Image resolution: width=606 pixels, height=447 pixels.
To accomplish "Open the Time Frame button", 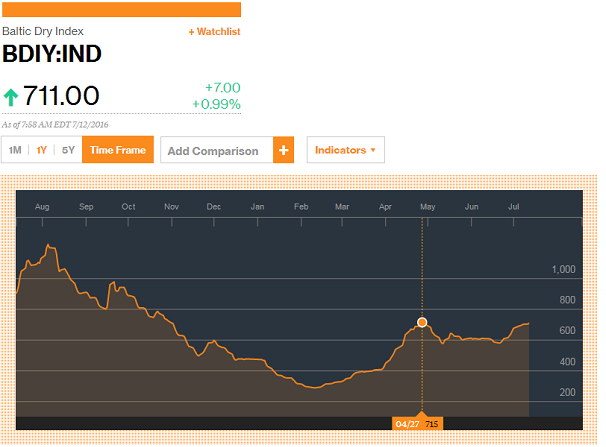I will tap(118, 150).
